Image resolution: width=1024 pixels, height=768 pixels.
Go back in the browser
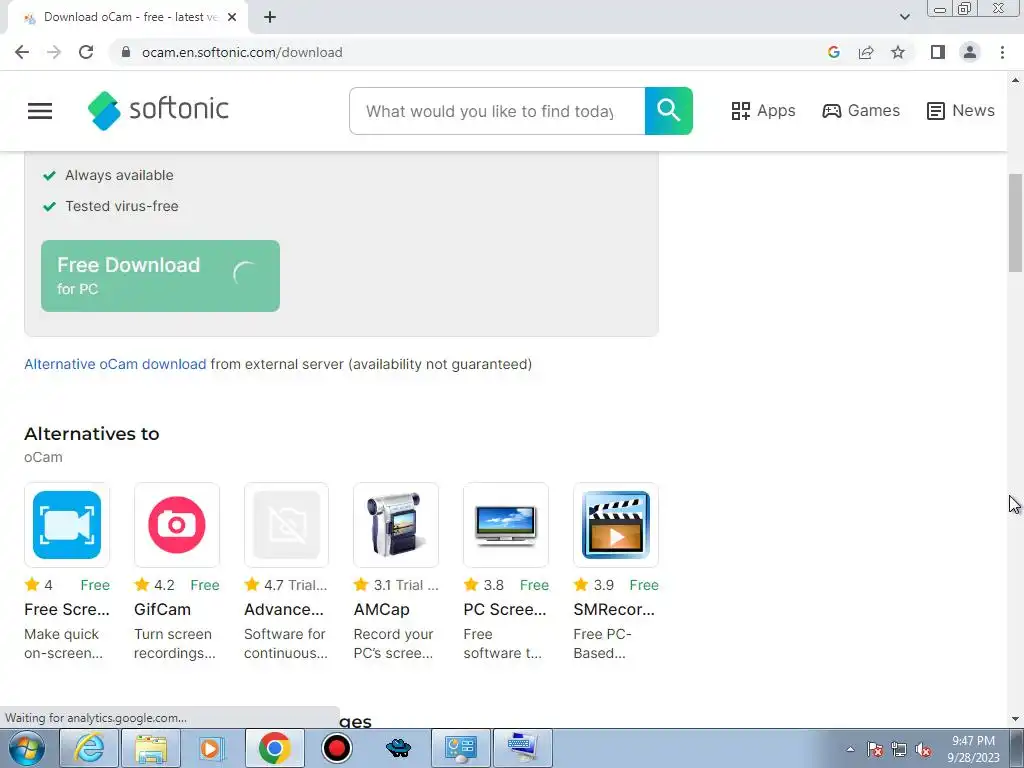[22, 52]
